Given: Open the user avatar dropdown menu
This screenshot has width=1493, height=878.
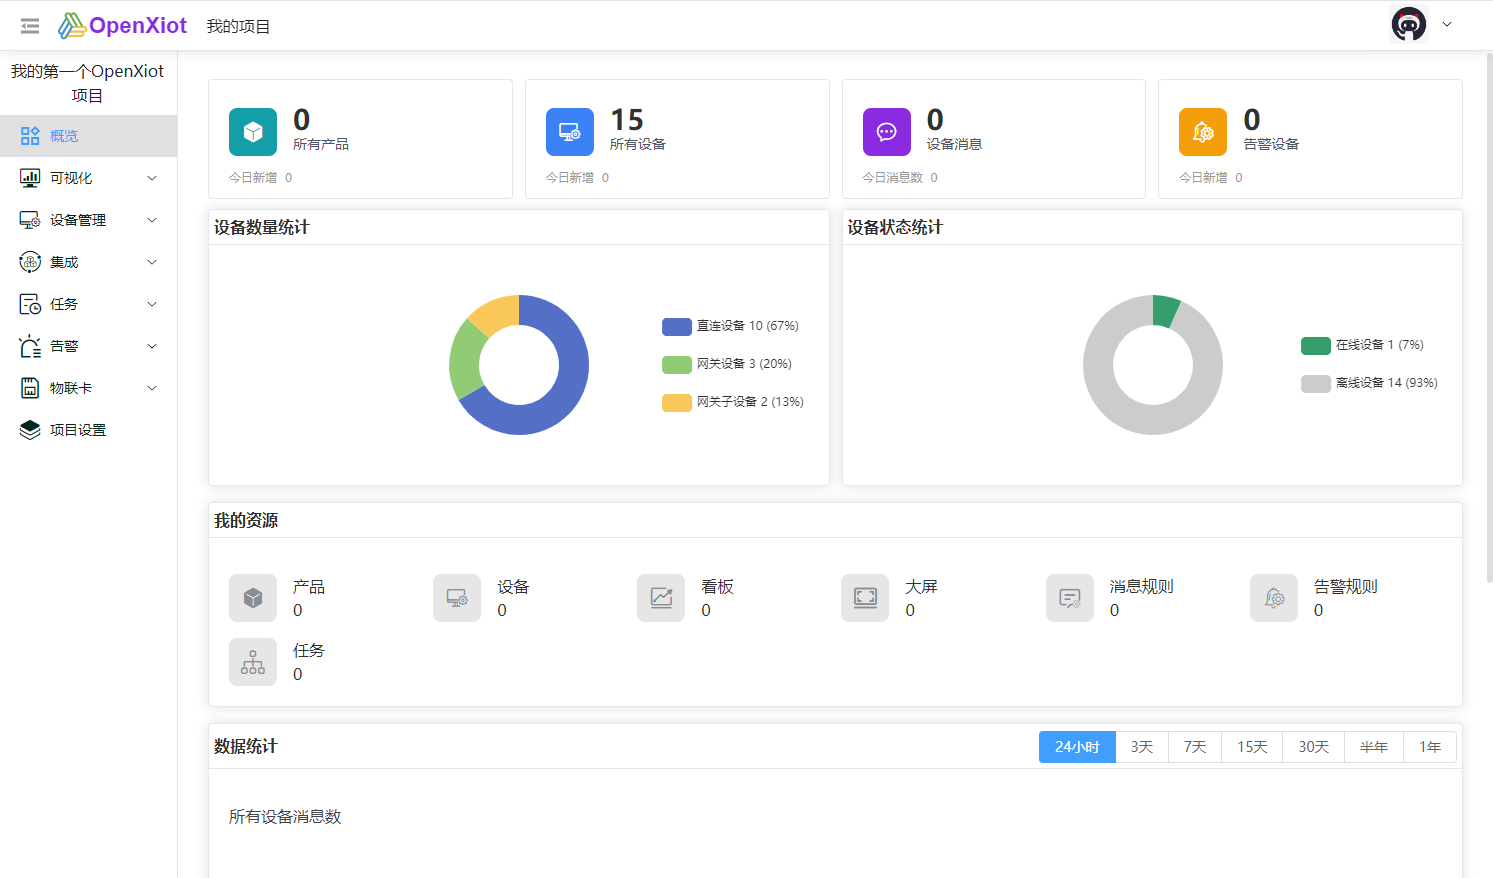Looking at the screenshot, I should tap(1421, 25).
